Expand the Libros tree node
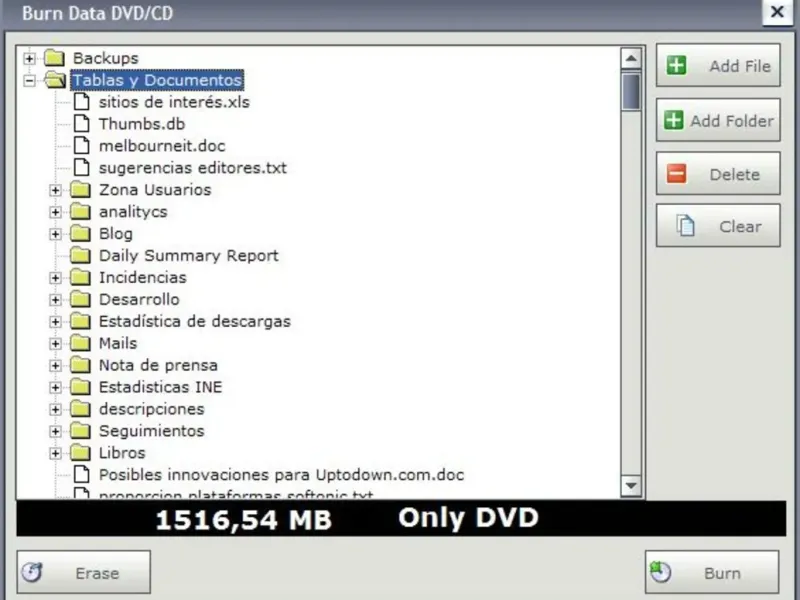This screenshot has width=800, height=600. coord(55,454)
